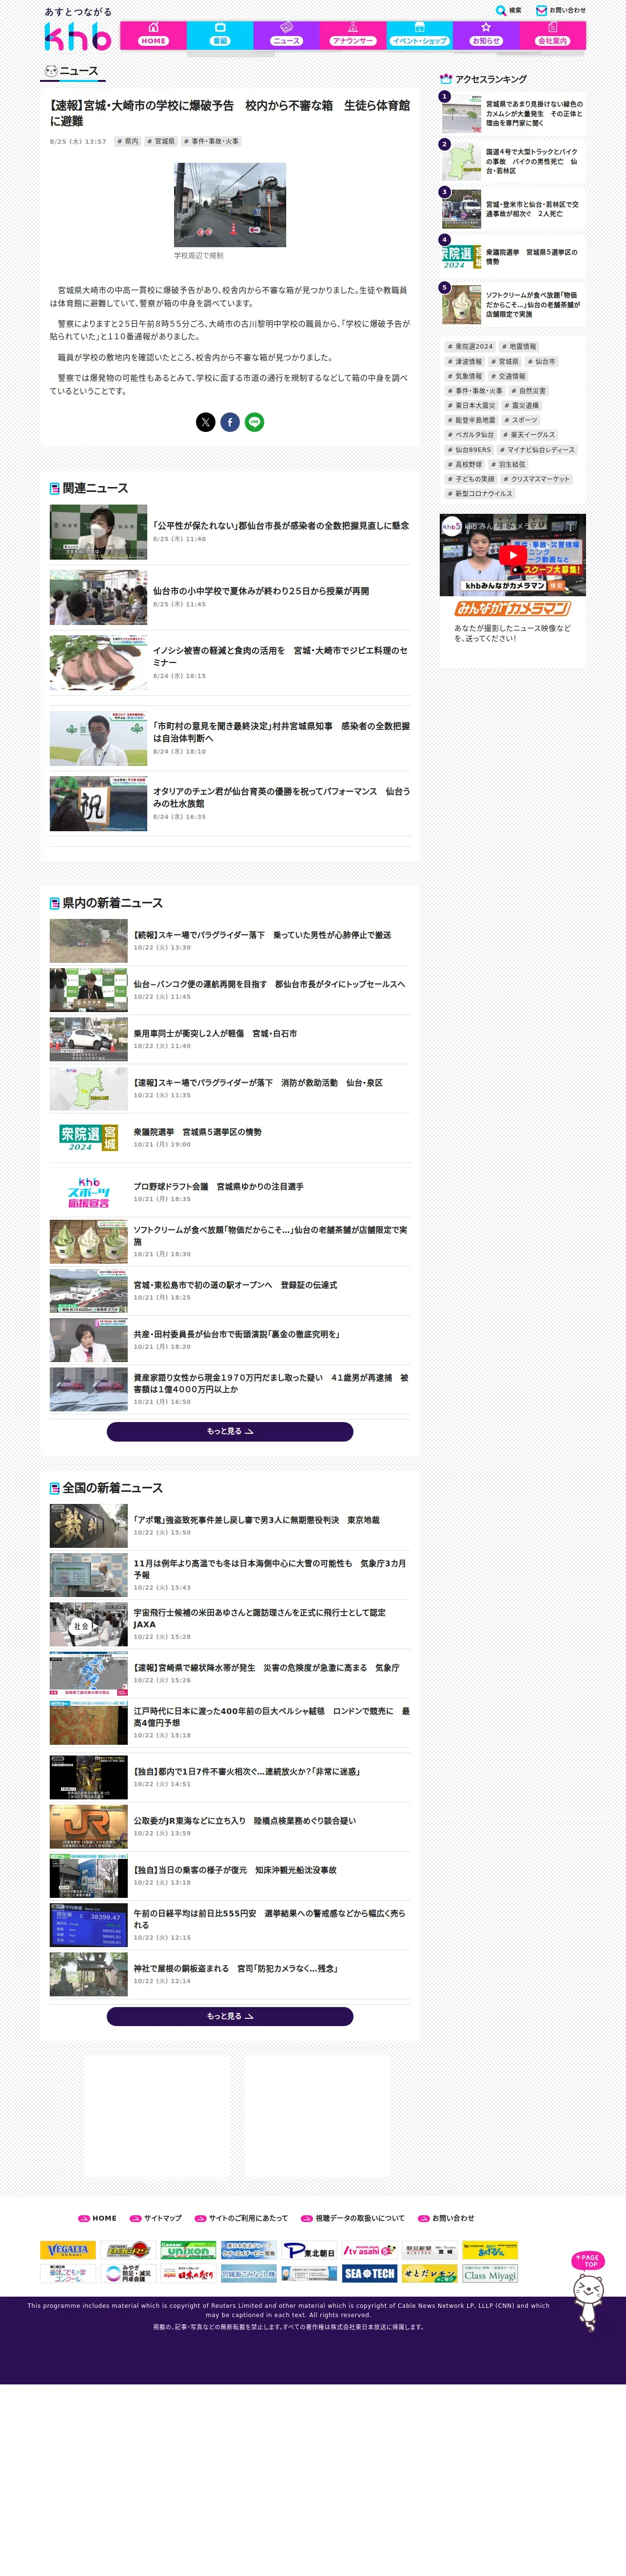Open ranking 3 登米市 accident thumbnail

click(x=461, y=210)
